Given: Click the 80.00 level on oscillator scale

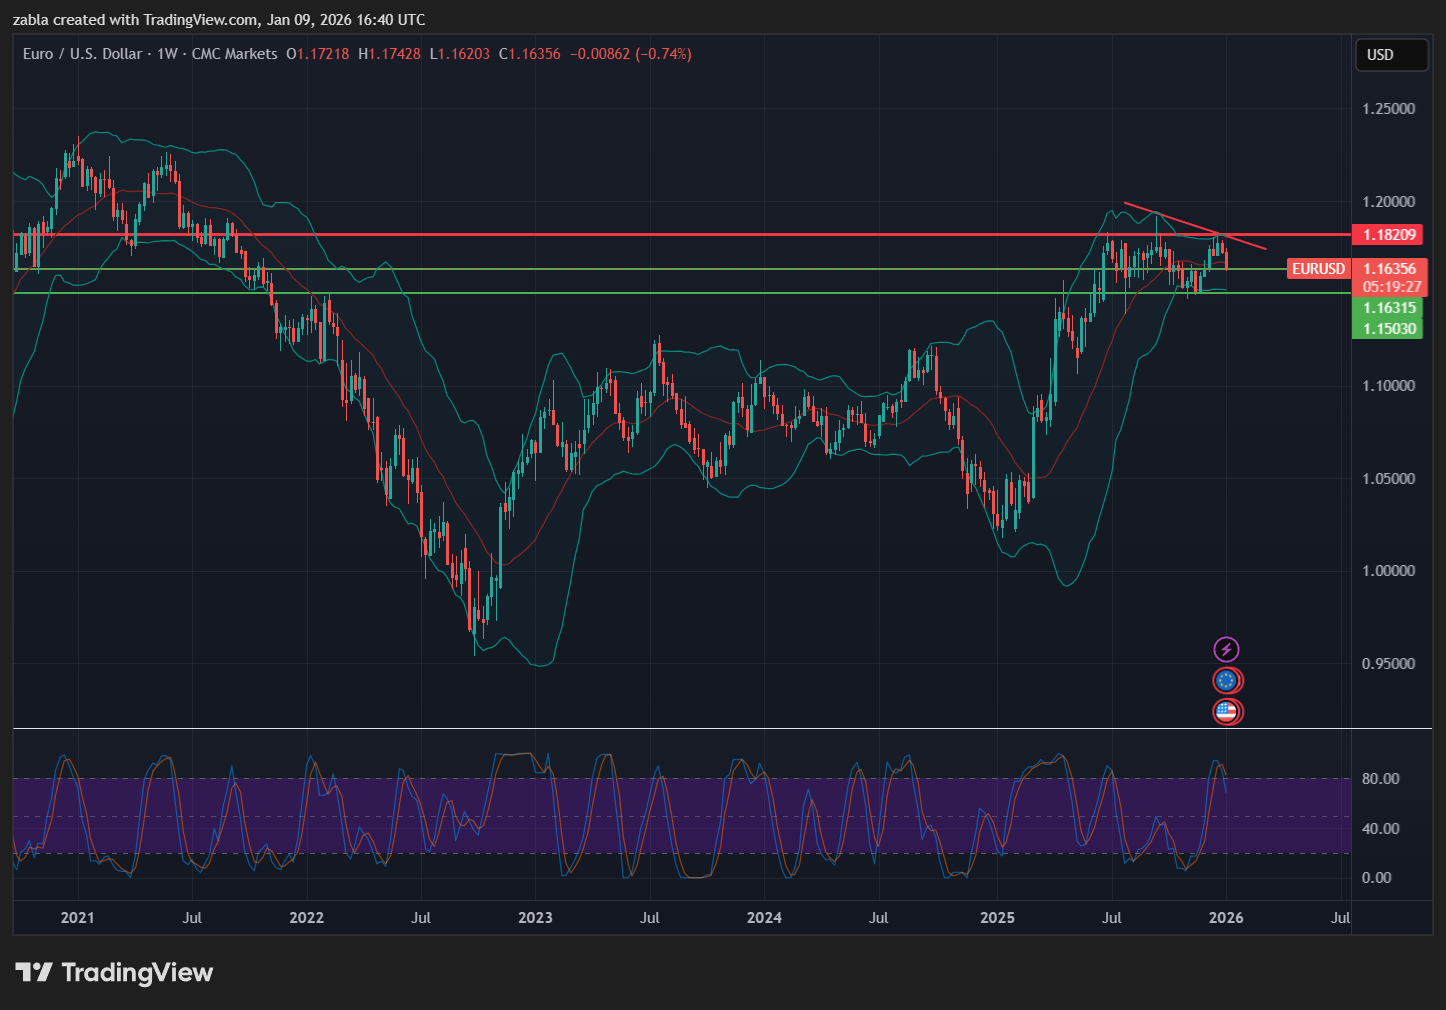Looking at the screenshot, I should click(x=1380, y=779).
